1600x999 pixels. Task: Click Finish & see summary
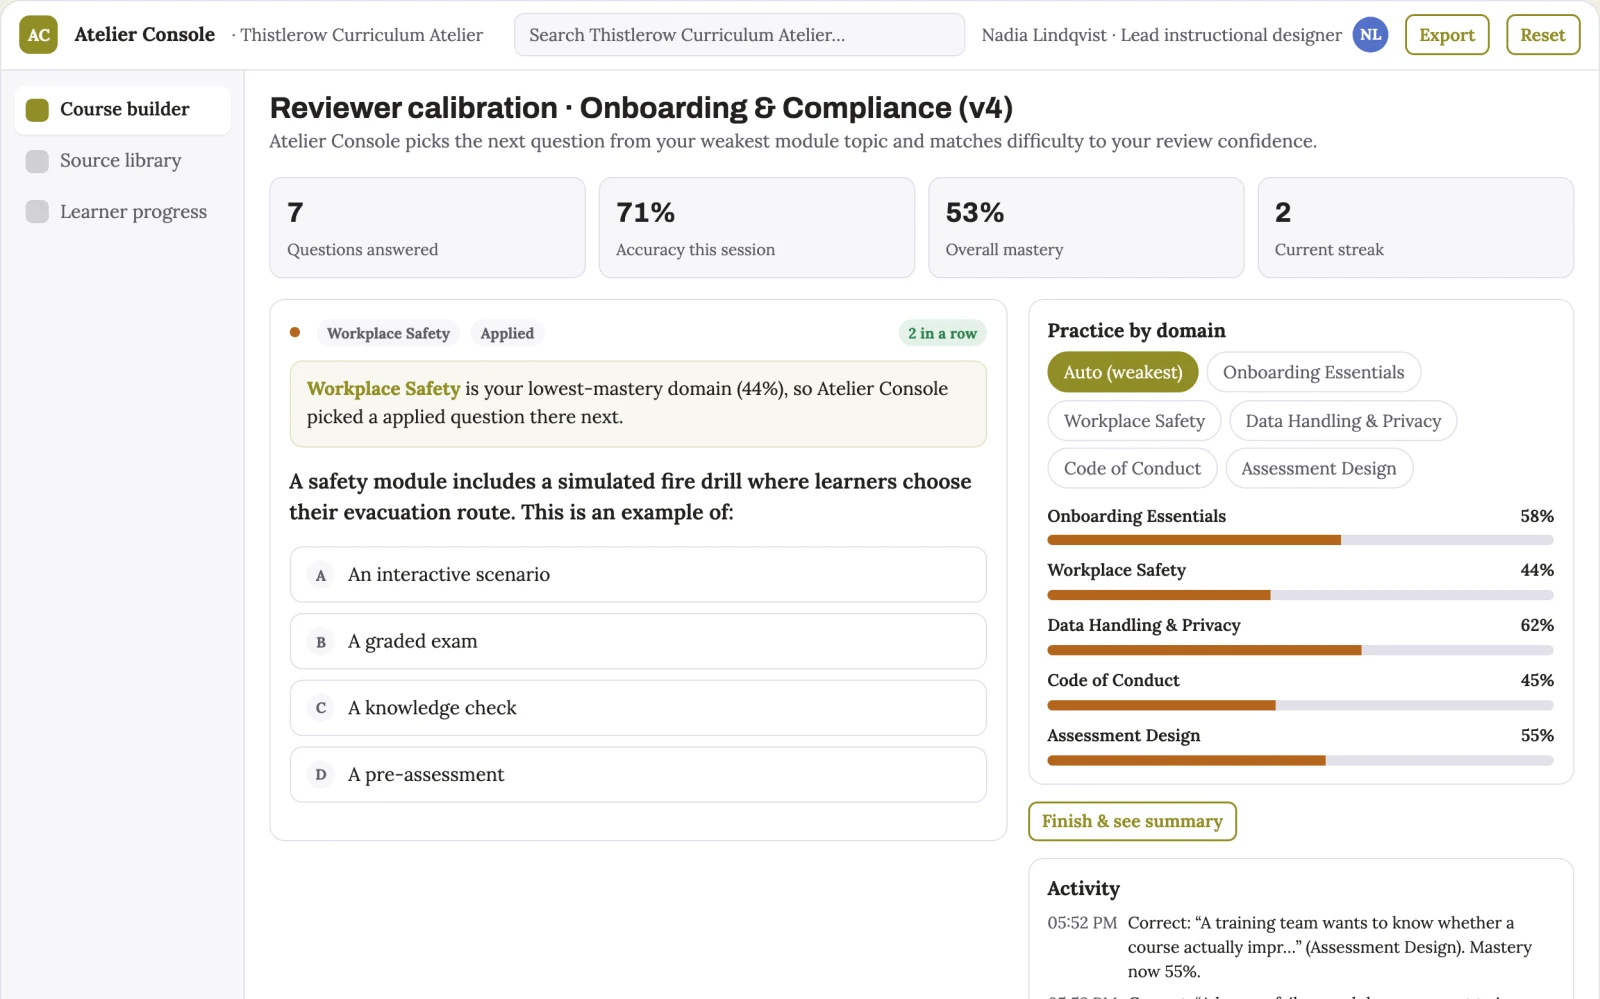click(1132, 821)
